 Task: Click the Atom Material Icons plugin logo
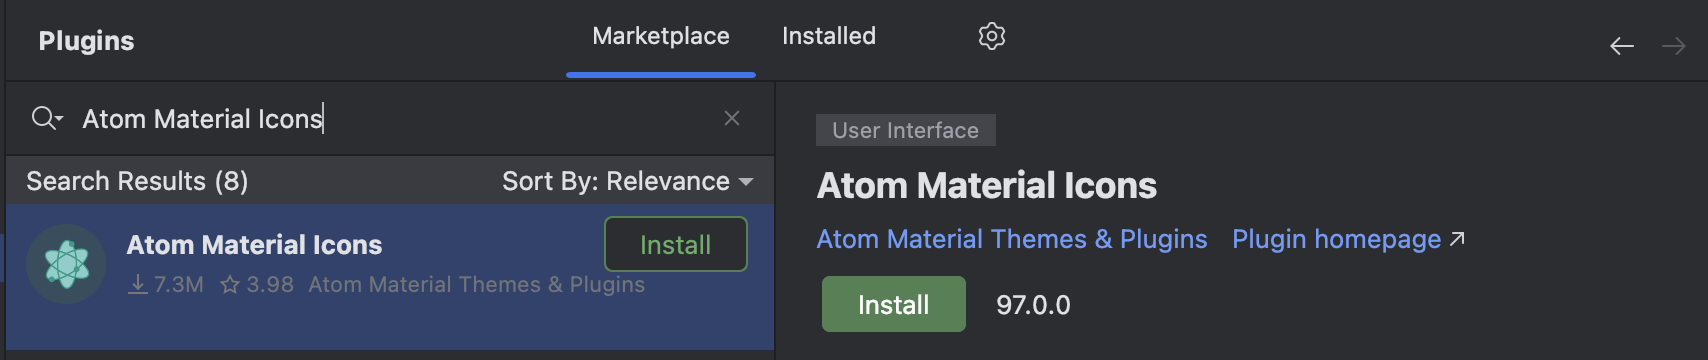pyautogui.click(x=66, y=264)
